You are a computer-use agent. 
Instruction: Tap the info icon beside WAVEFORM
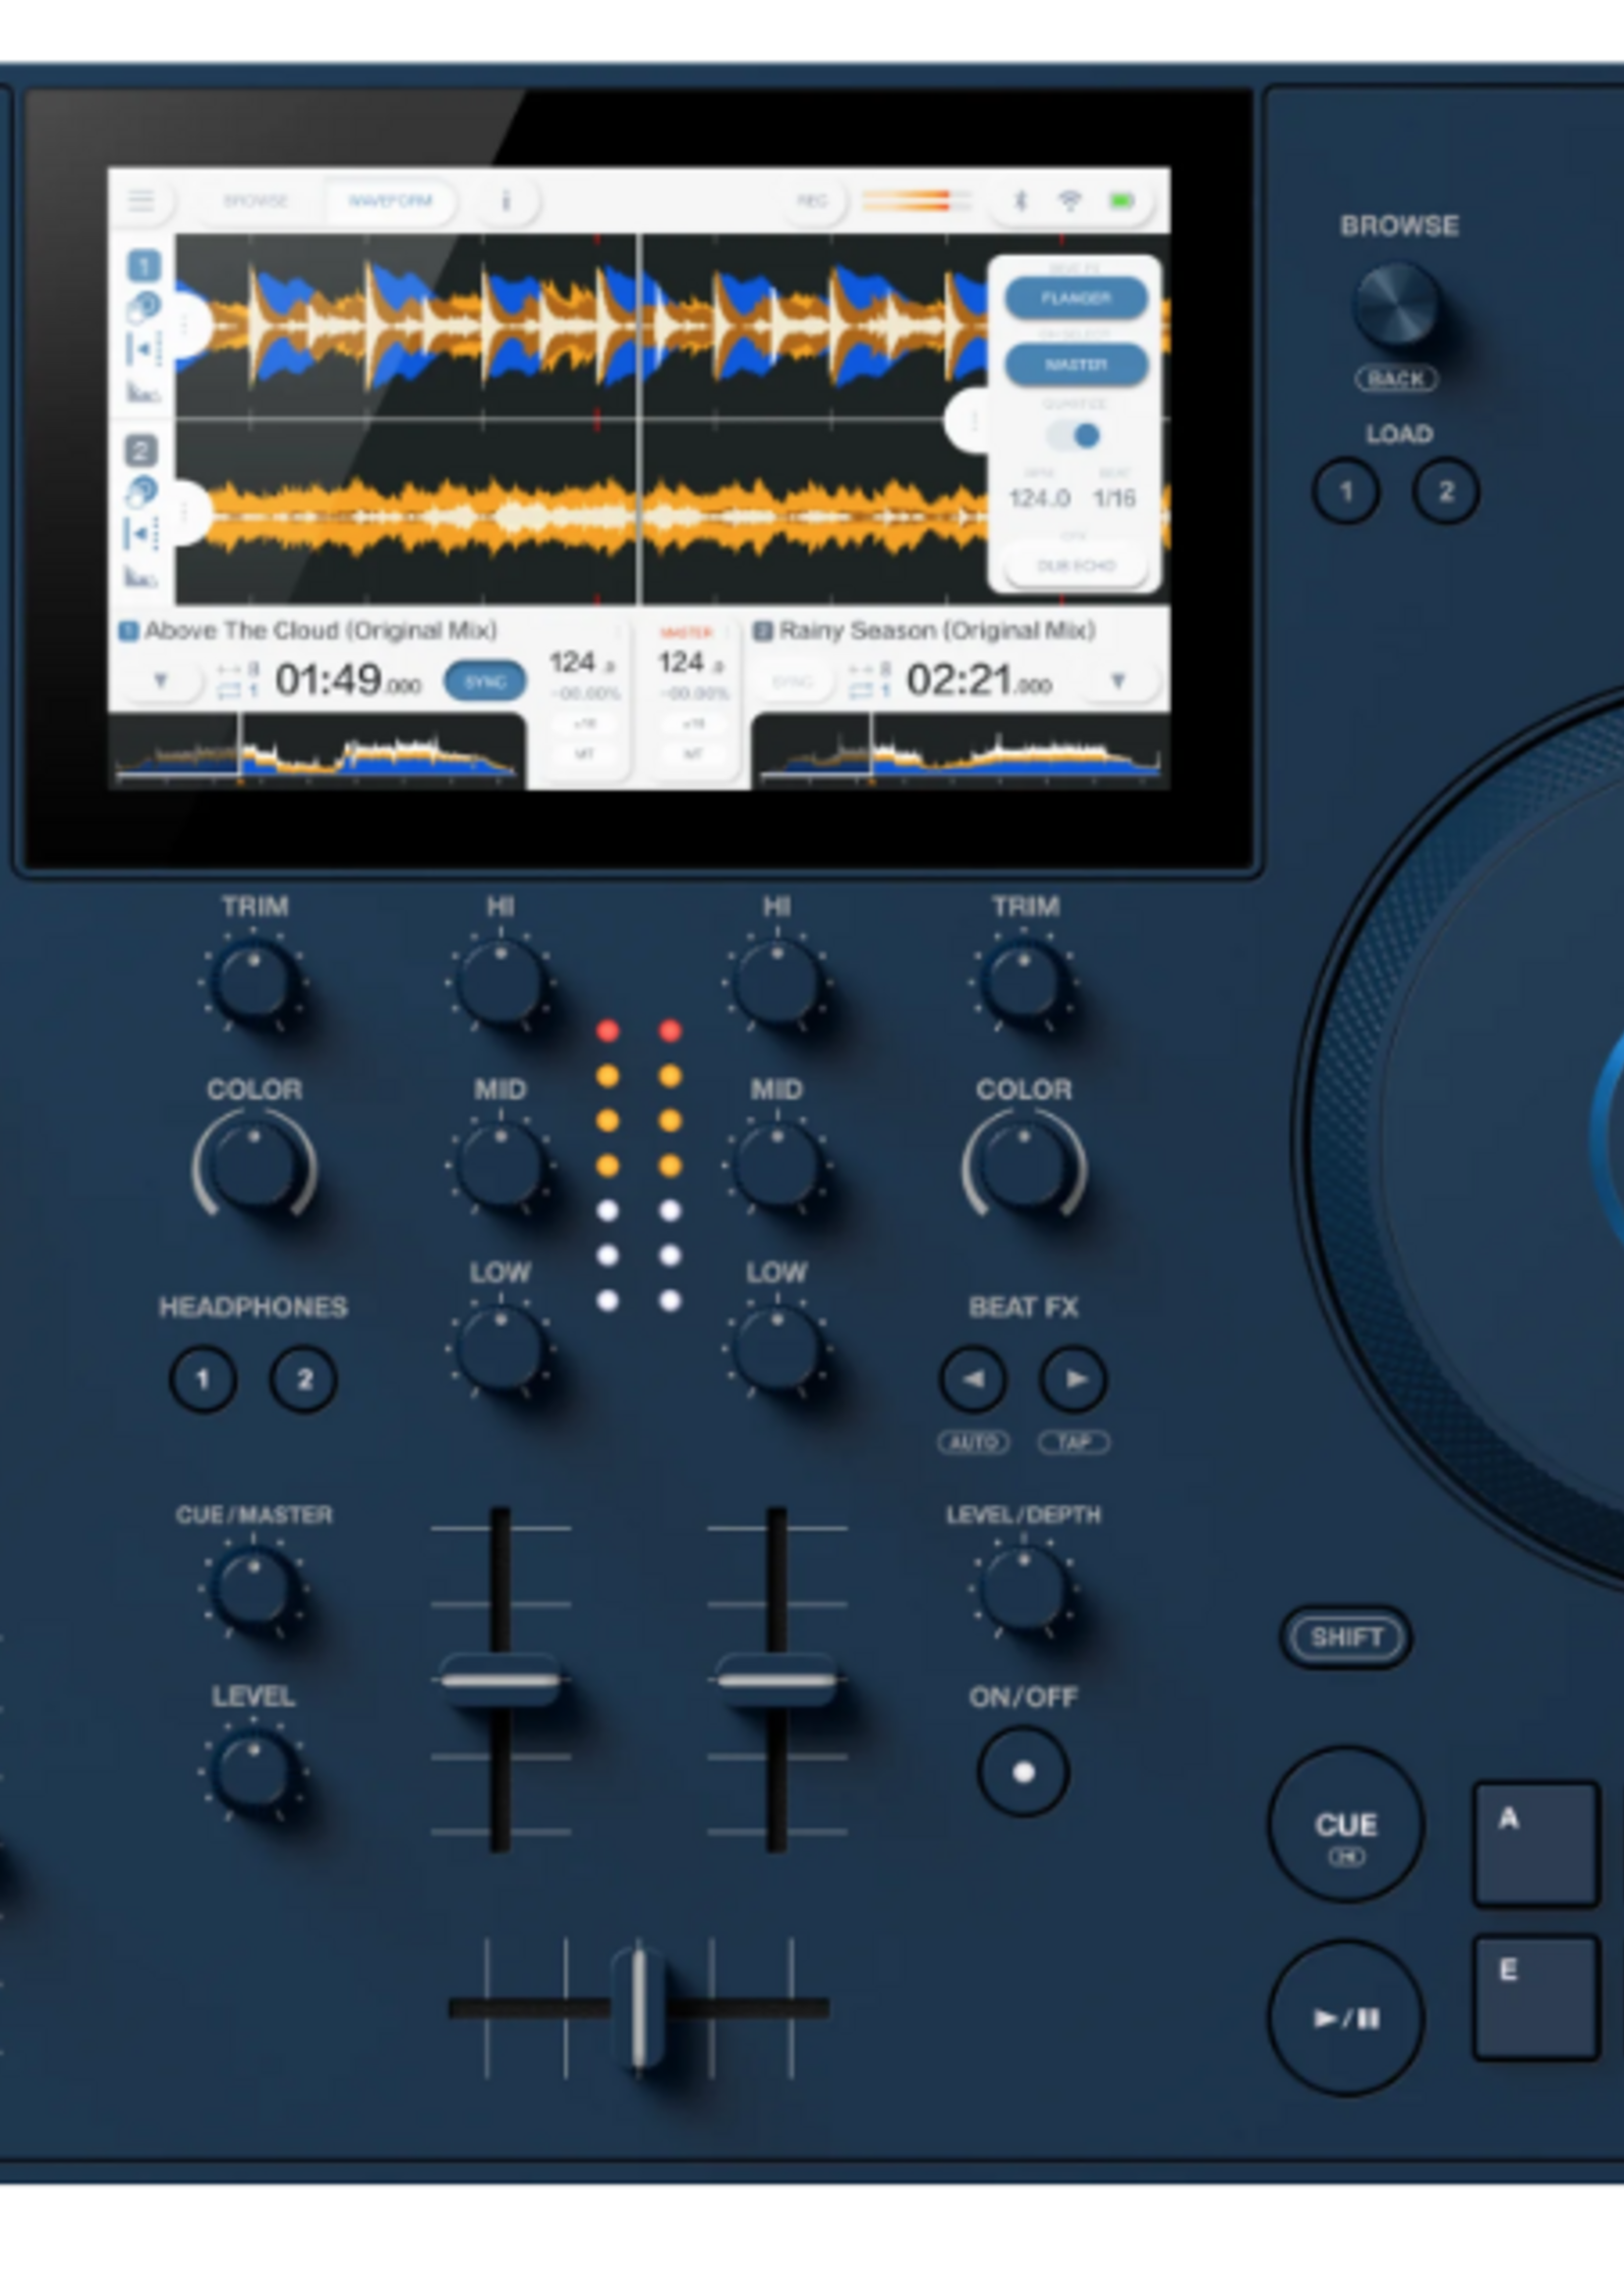coord(506,201)
